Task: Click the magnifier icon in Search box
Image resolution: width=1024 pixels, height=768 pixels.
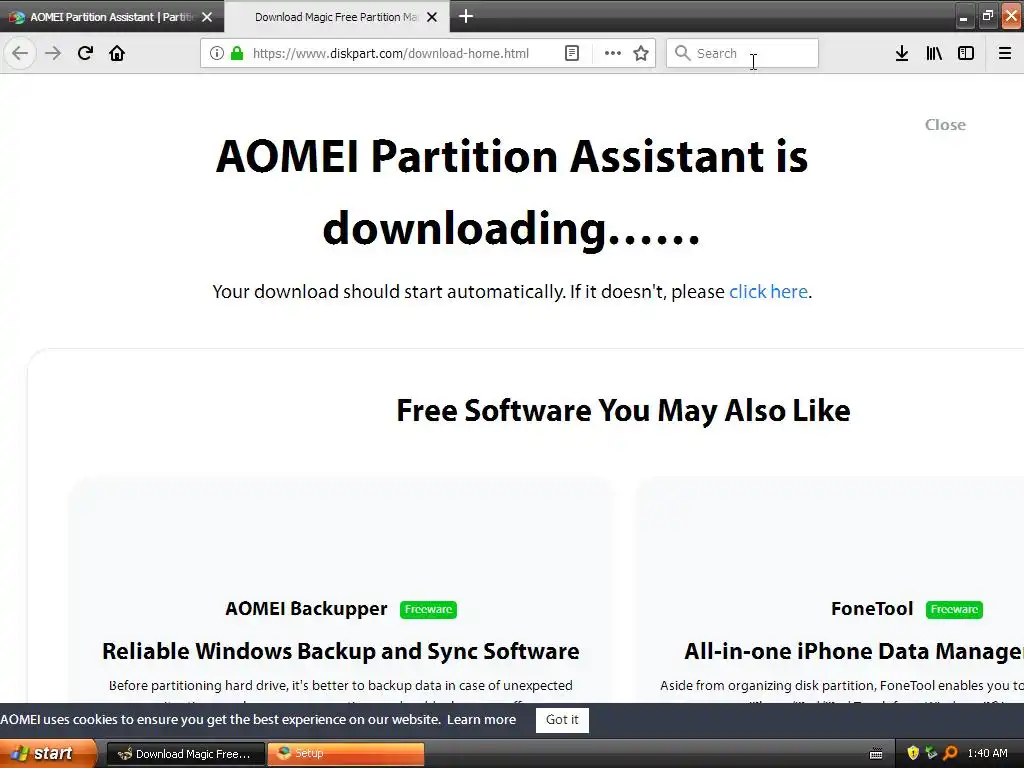Action: click(x=682, y=54)
